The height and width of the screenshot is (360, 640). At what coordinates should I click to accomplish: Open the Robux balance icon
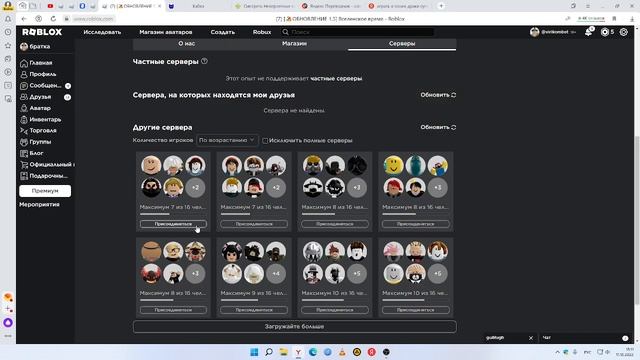pyautogui.click(x=604, y=32)
